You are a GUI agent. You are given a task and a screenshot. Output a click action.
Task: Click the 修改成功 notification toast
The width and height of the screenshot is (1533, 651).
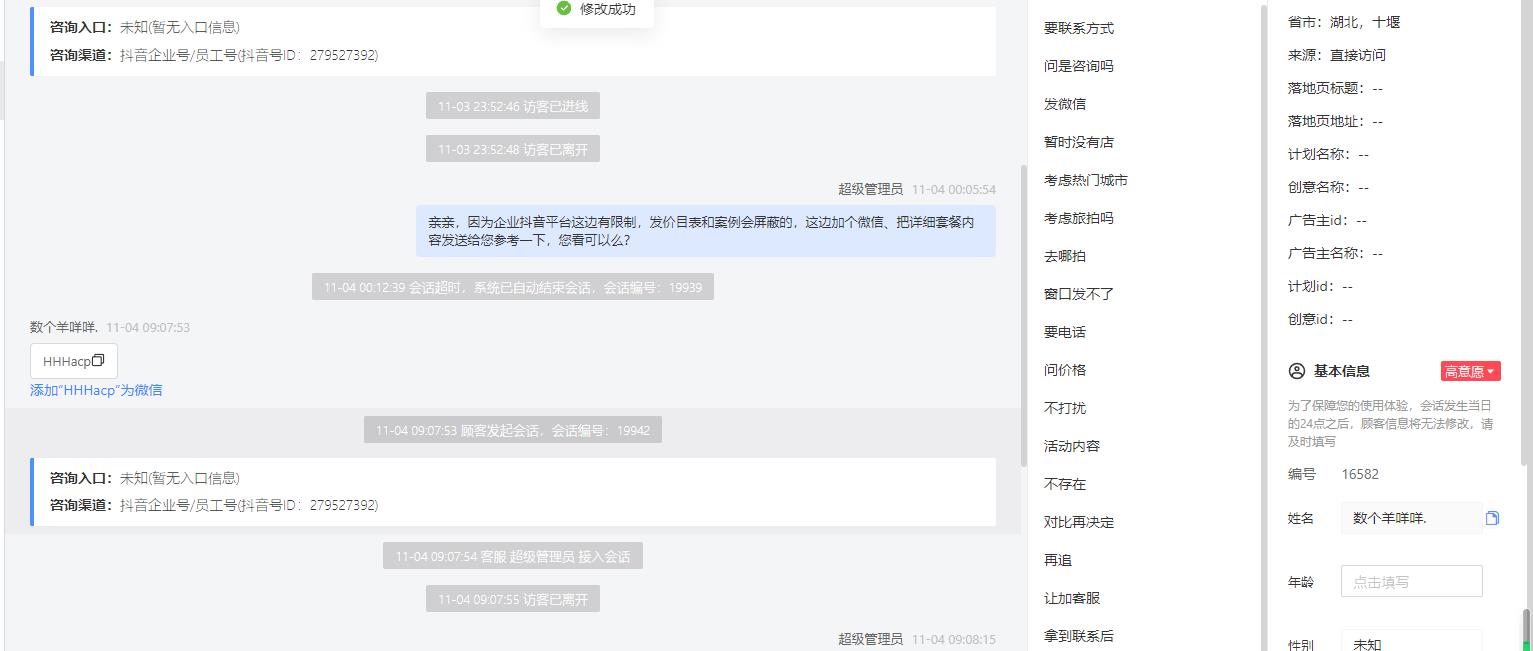tap(597, 10)
